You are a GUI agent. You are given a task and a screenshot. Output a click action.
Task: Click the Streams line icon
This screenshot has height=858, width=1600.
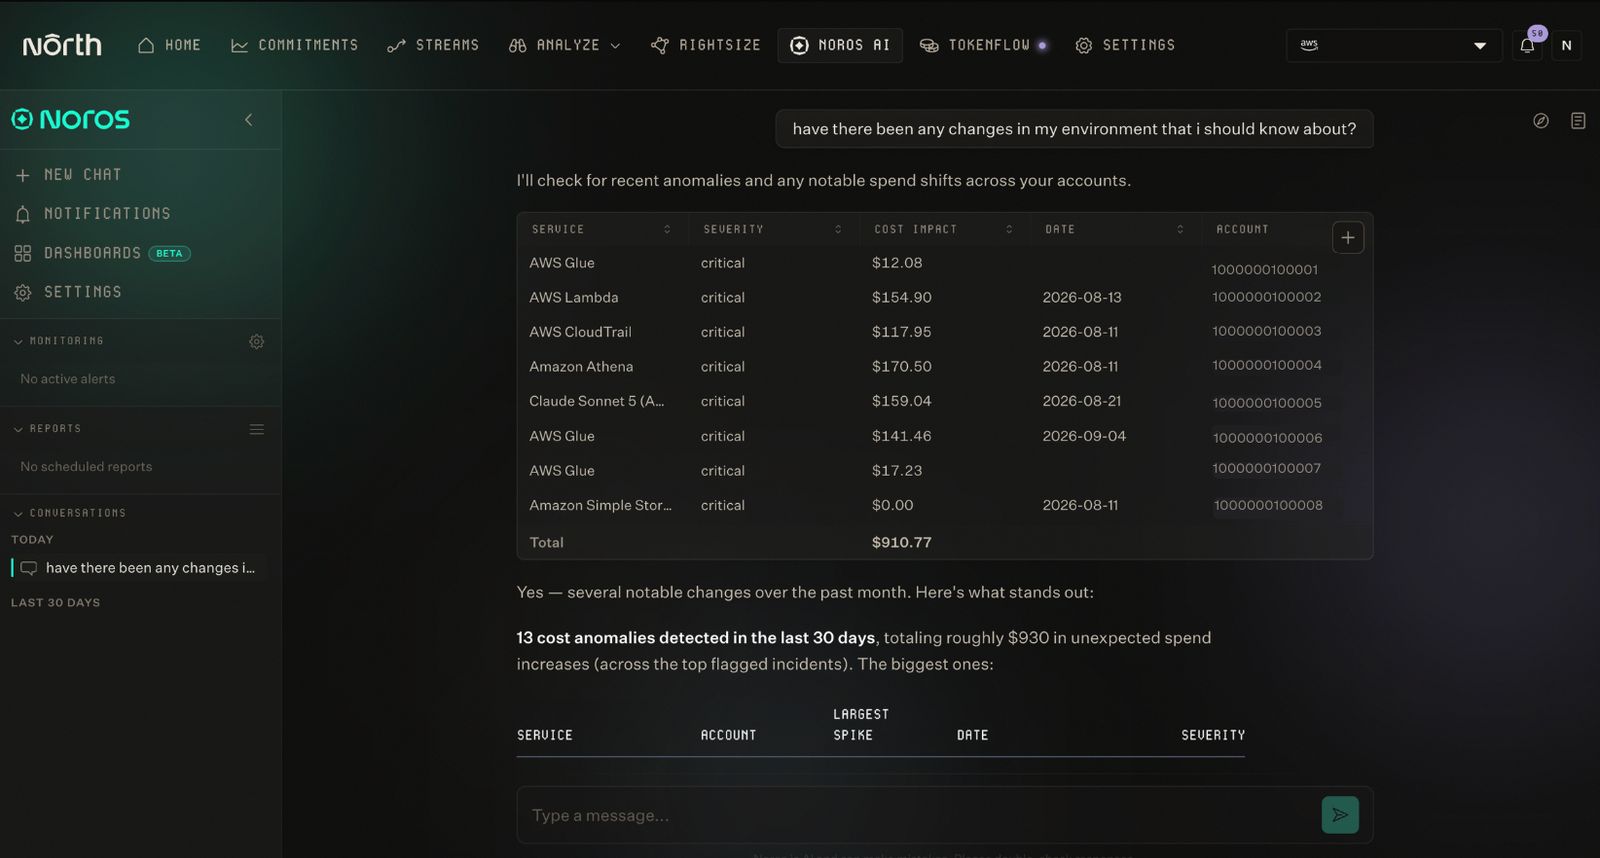396,46
